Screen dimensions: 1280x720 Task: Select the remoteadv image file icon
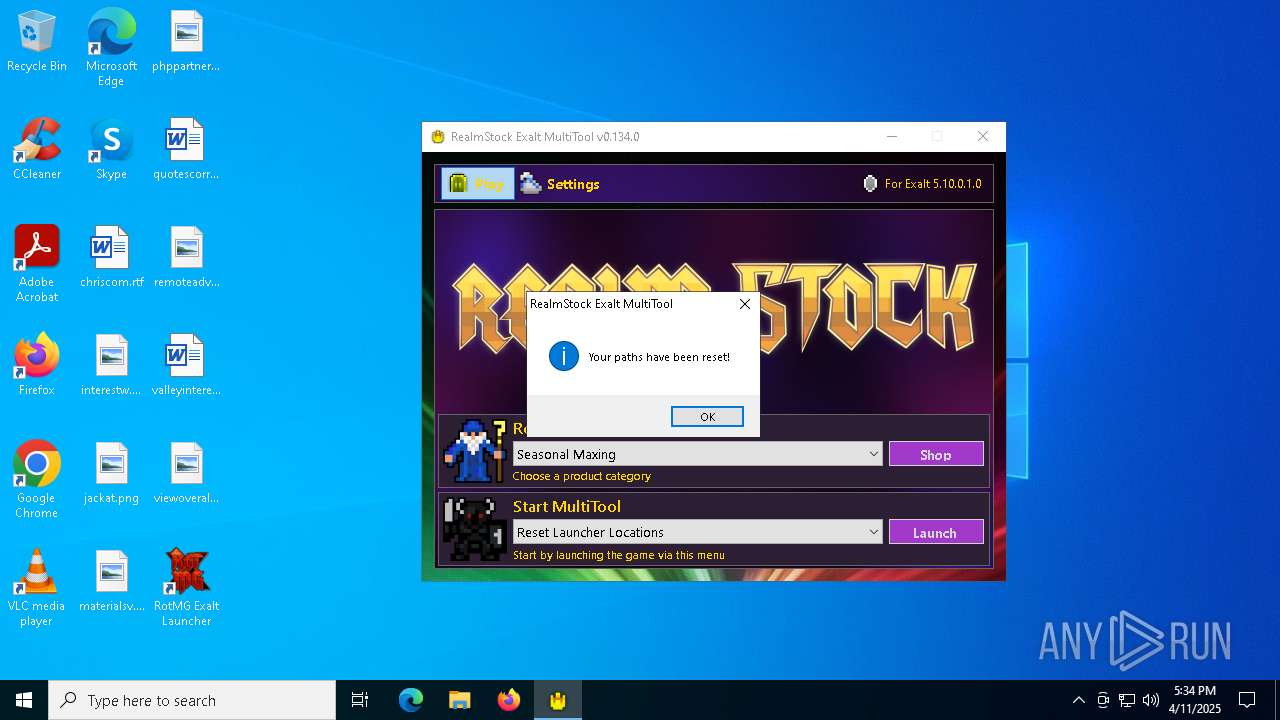(186, 257)
